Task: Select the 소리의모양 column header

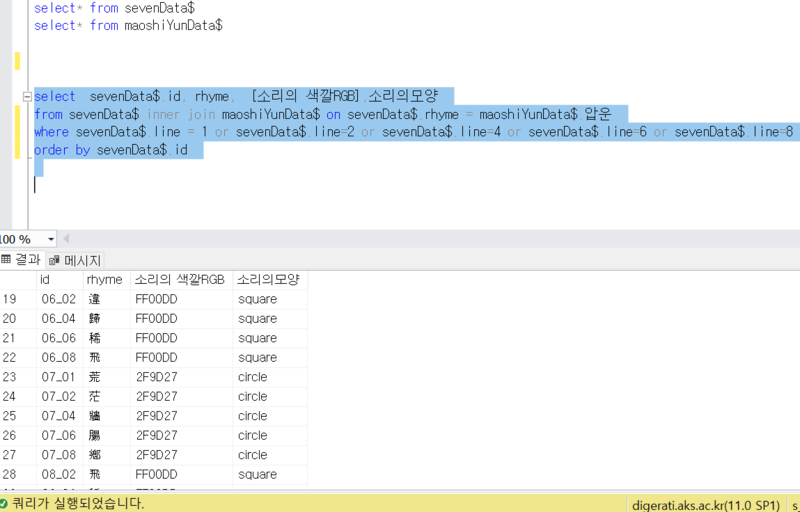Action: tap(270, 279)
